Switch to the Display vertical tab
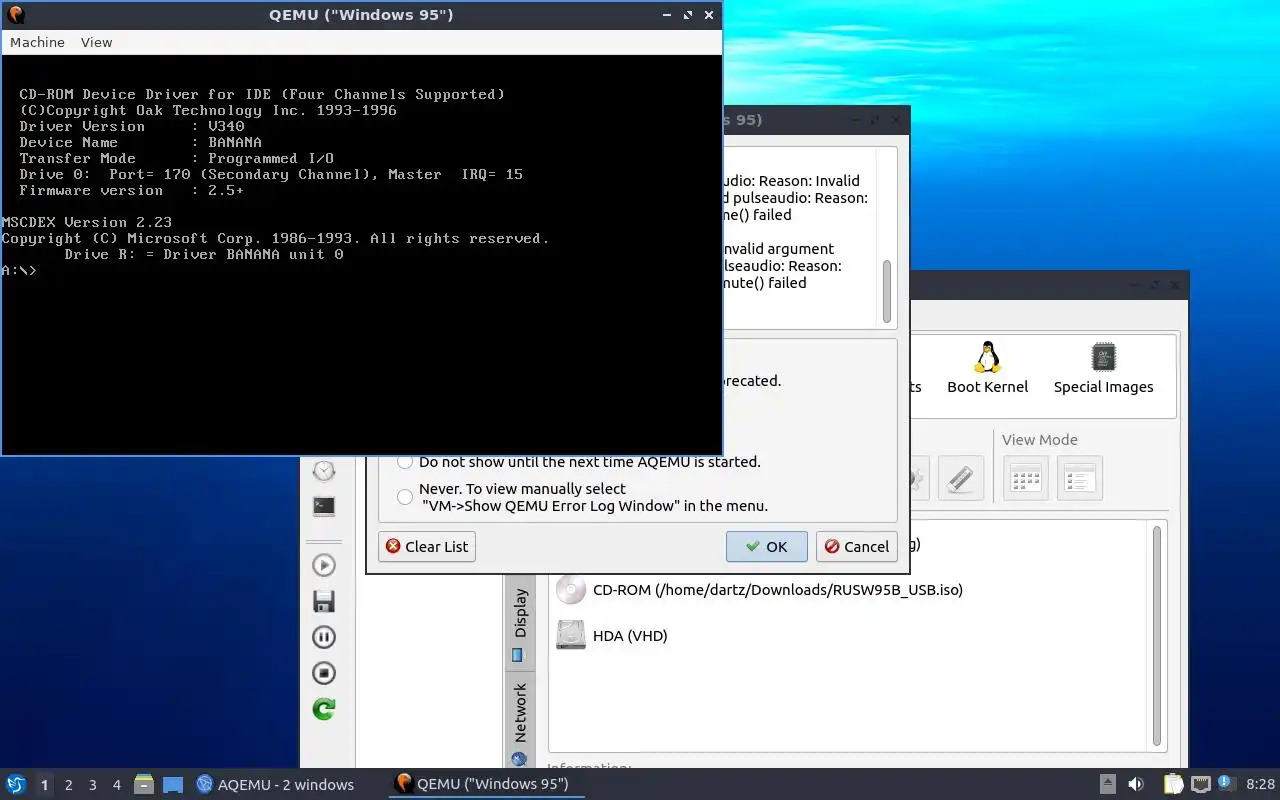 point(519,622)
